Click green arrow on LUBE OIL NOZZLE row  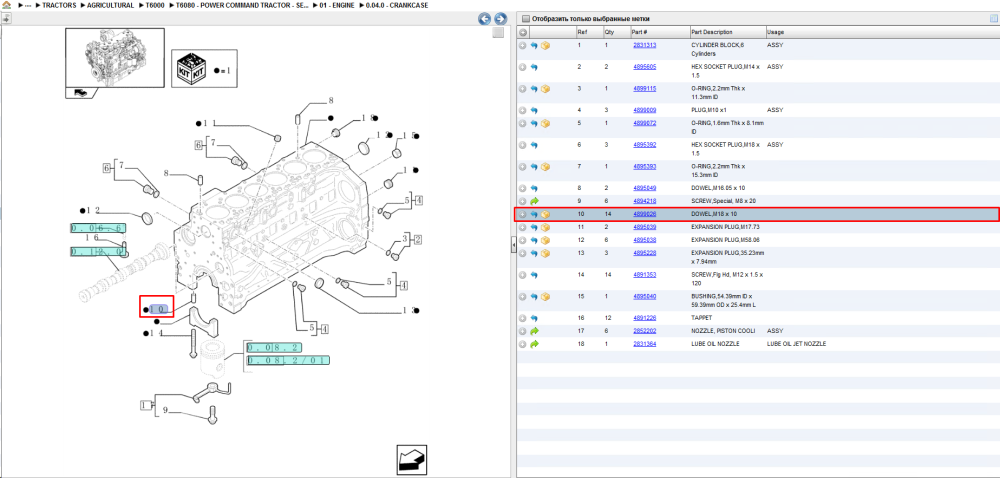(534, 344)
